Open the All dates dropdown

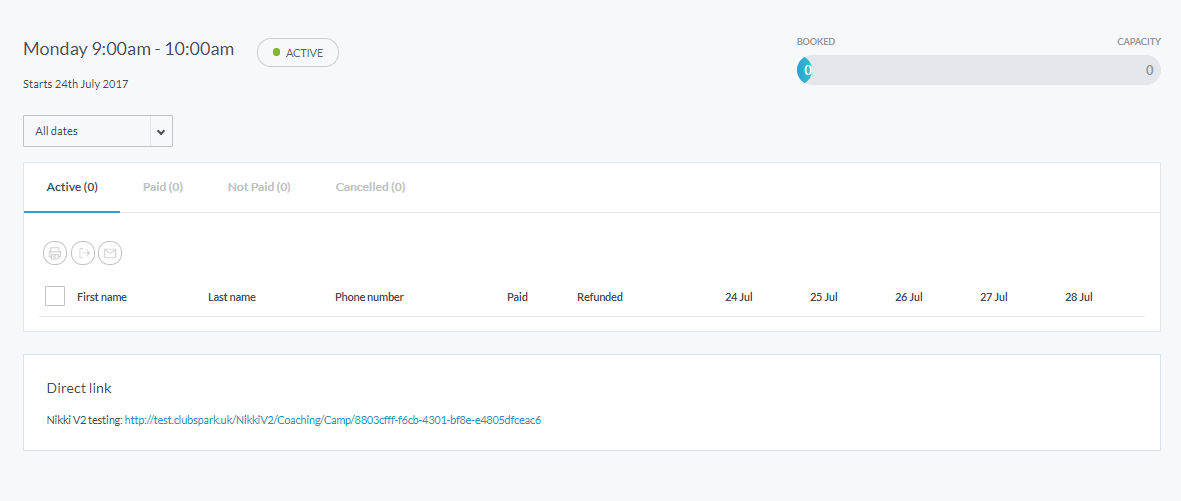[87, 131]
